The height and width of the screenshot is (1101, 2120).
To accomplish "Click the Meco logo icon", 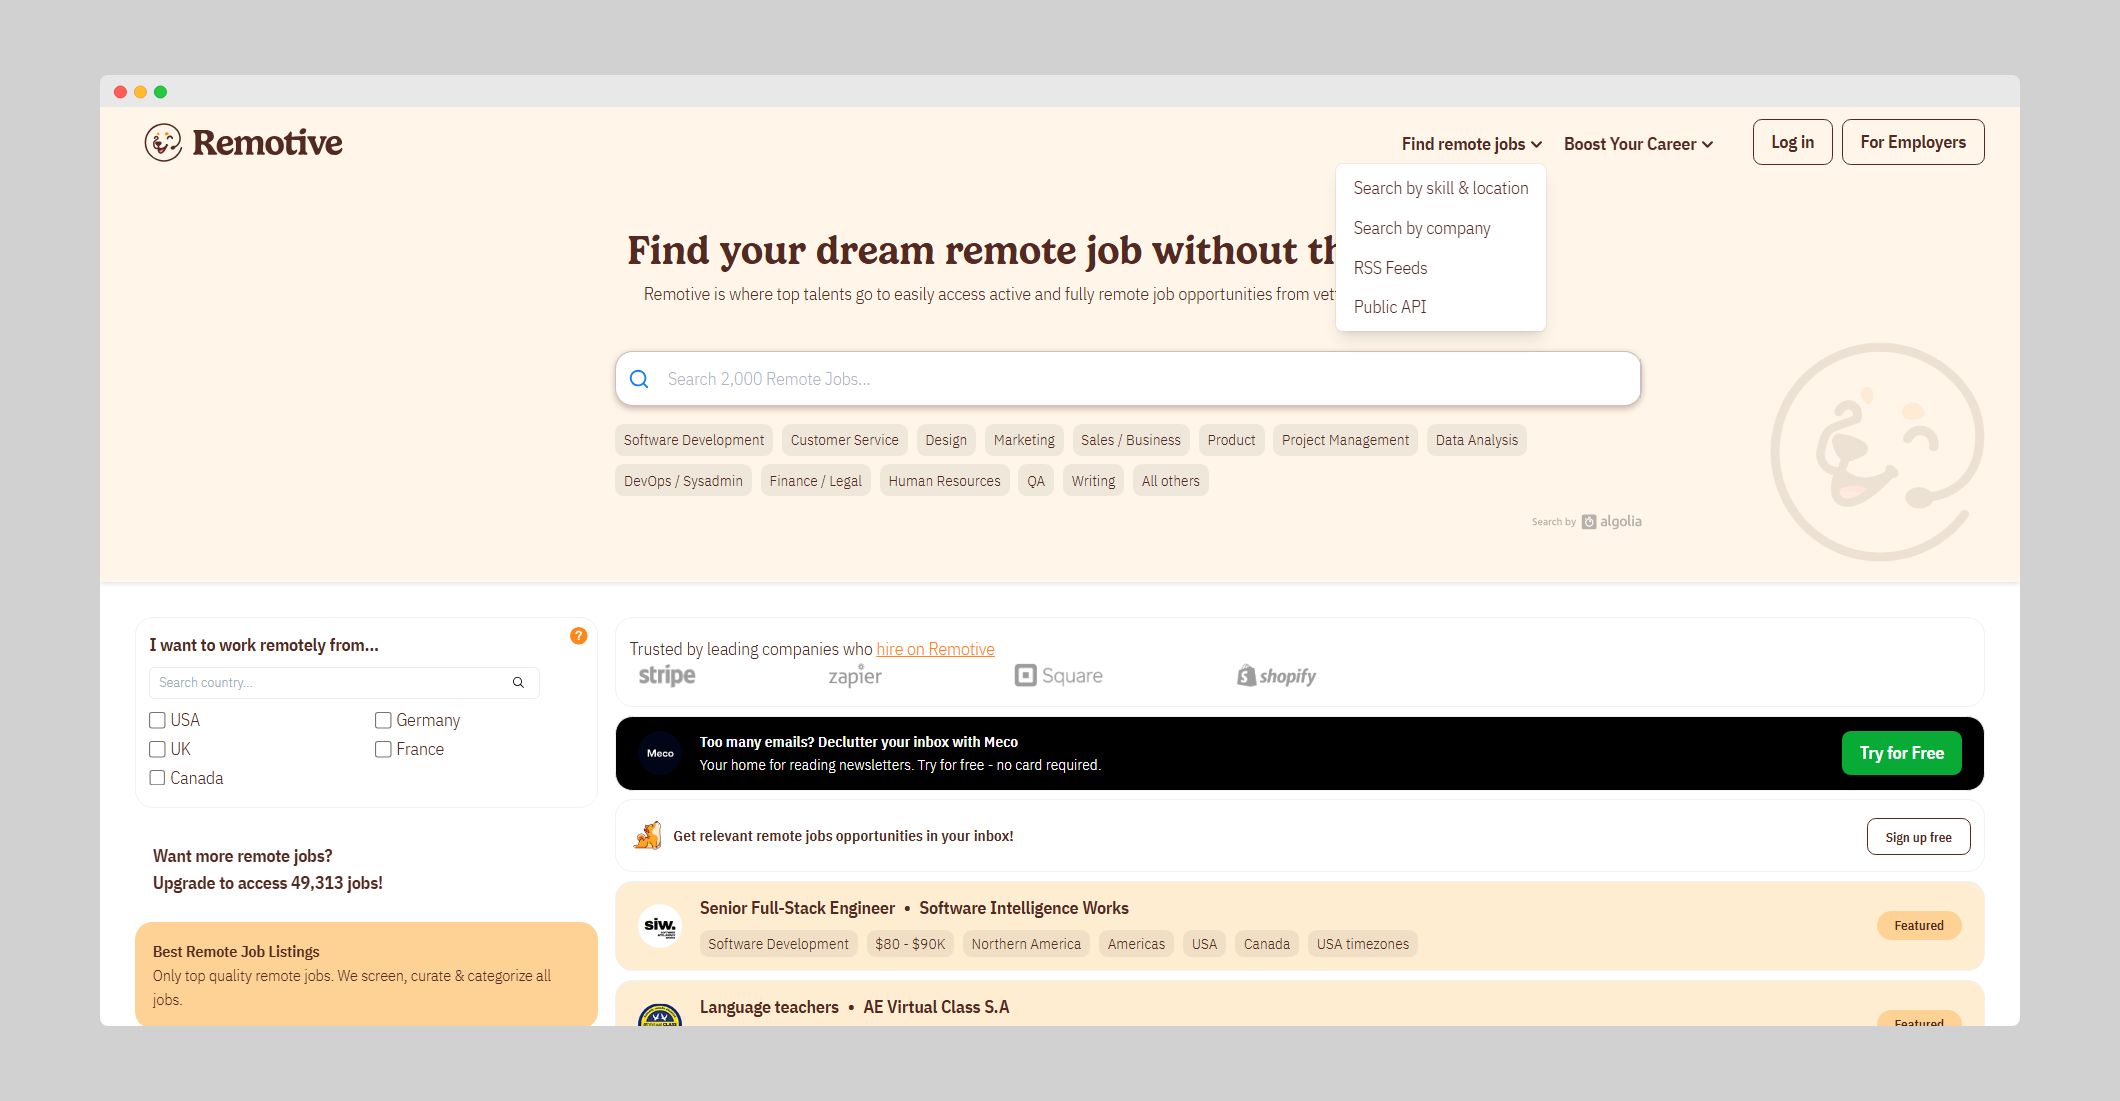I will (660, 753).
